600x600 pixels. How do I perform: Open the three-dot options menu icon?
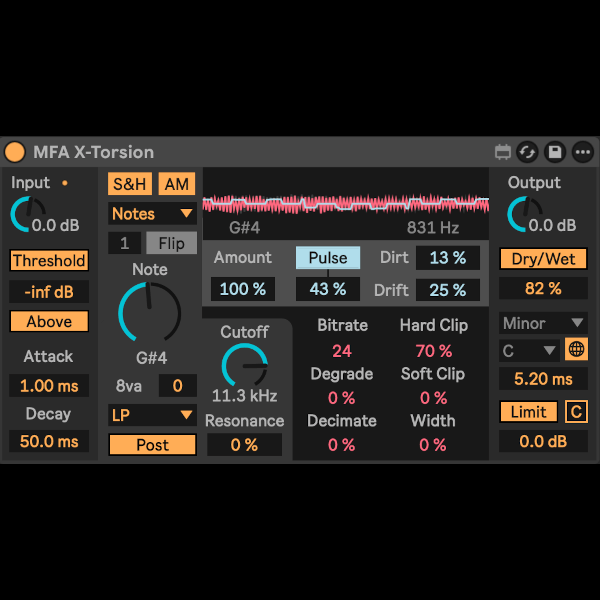(x=582, y=152)
